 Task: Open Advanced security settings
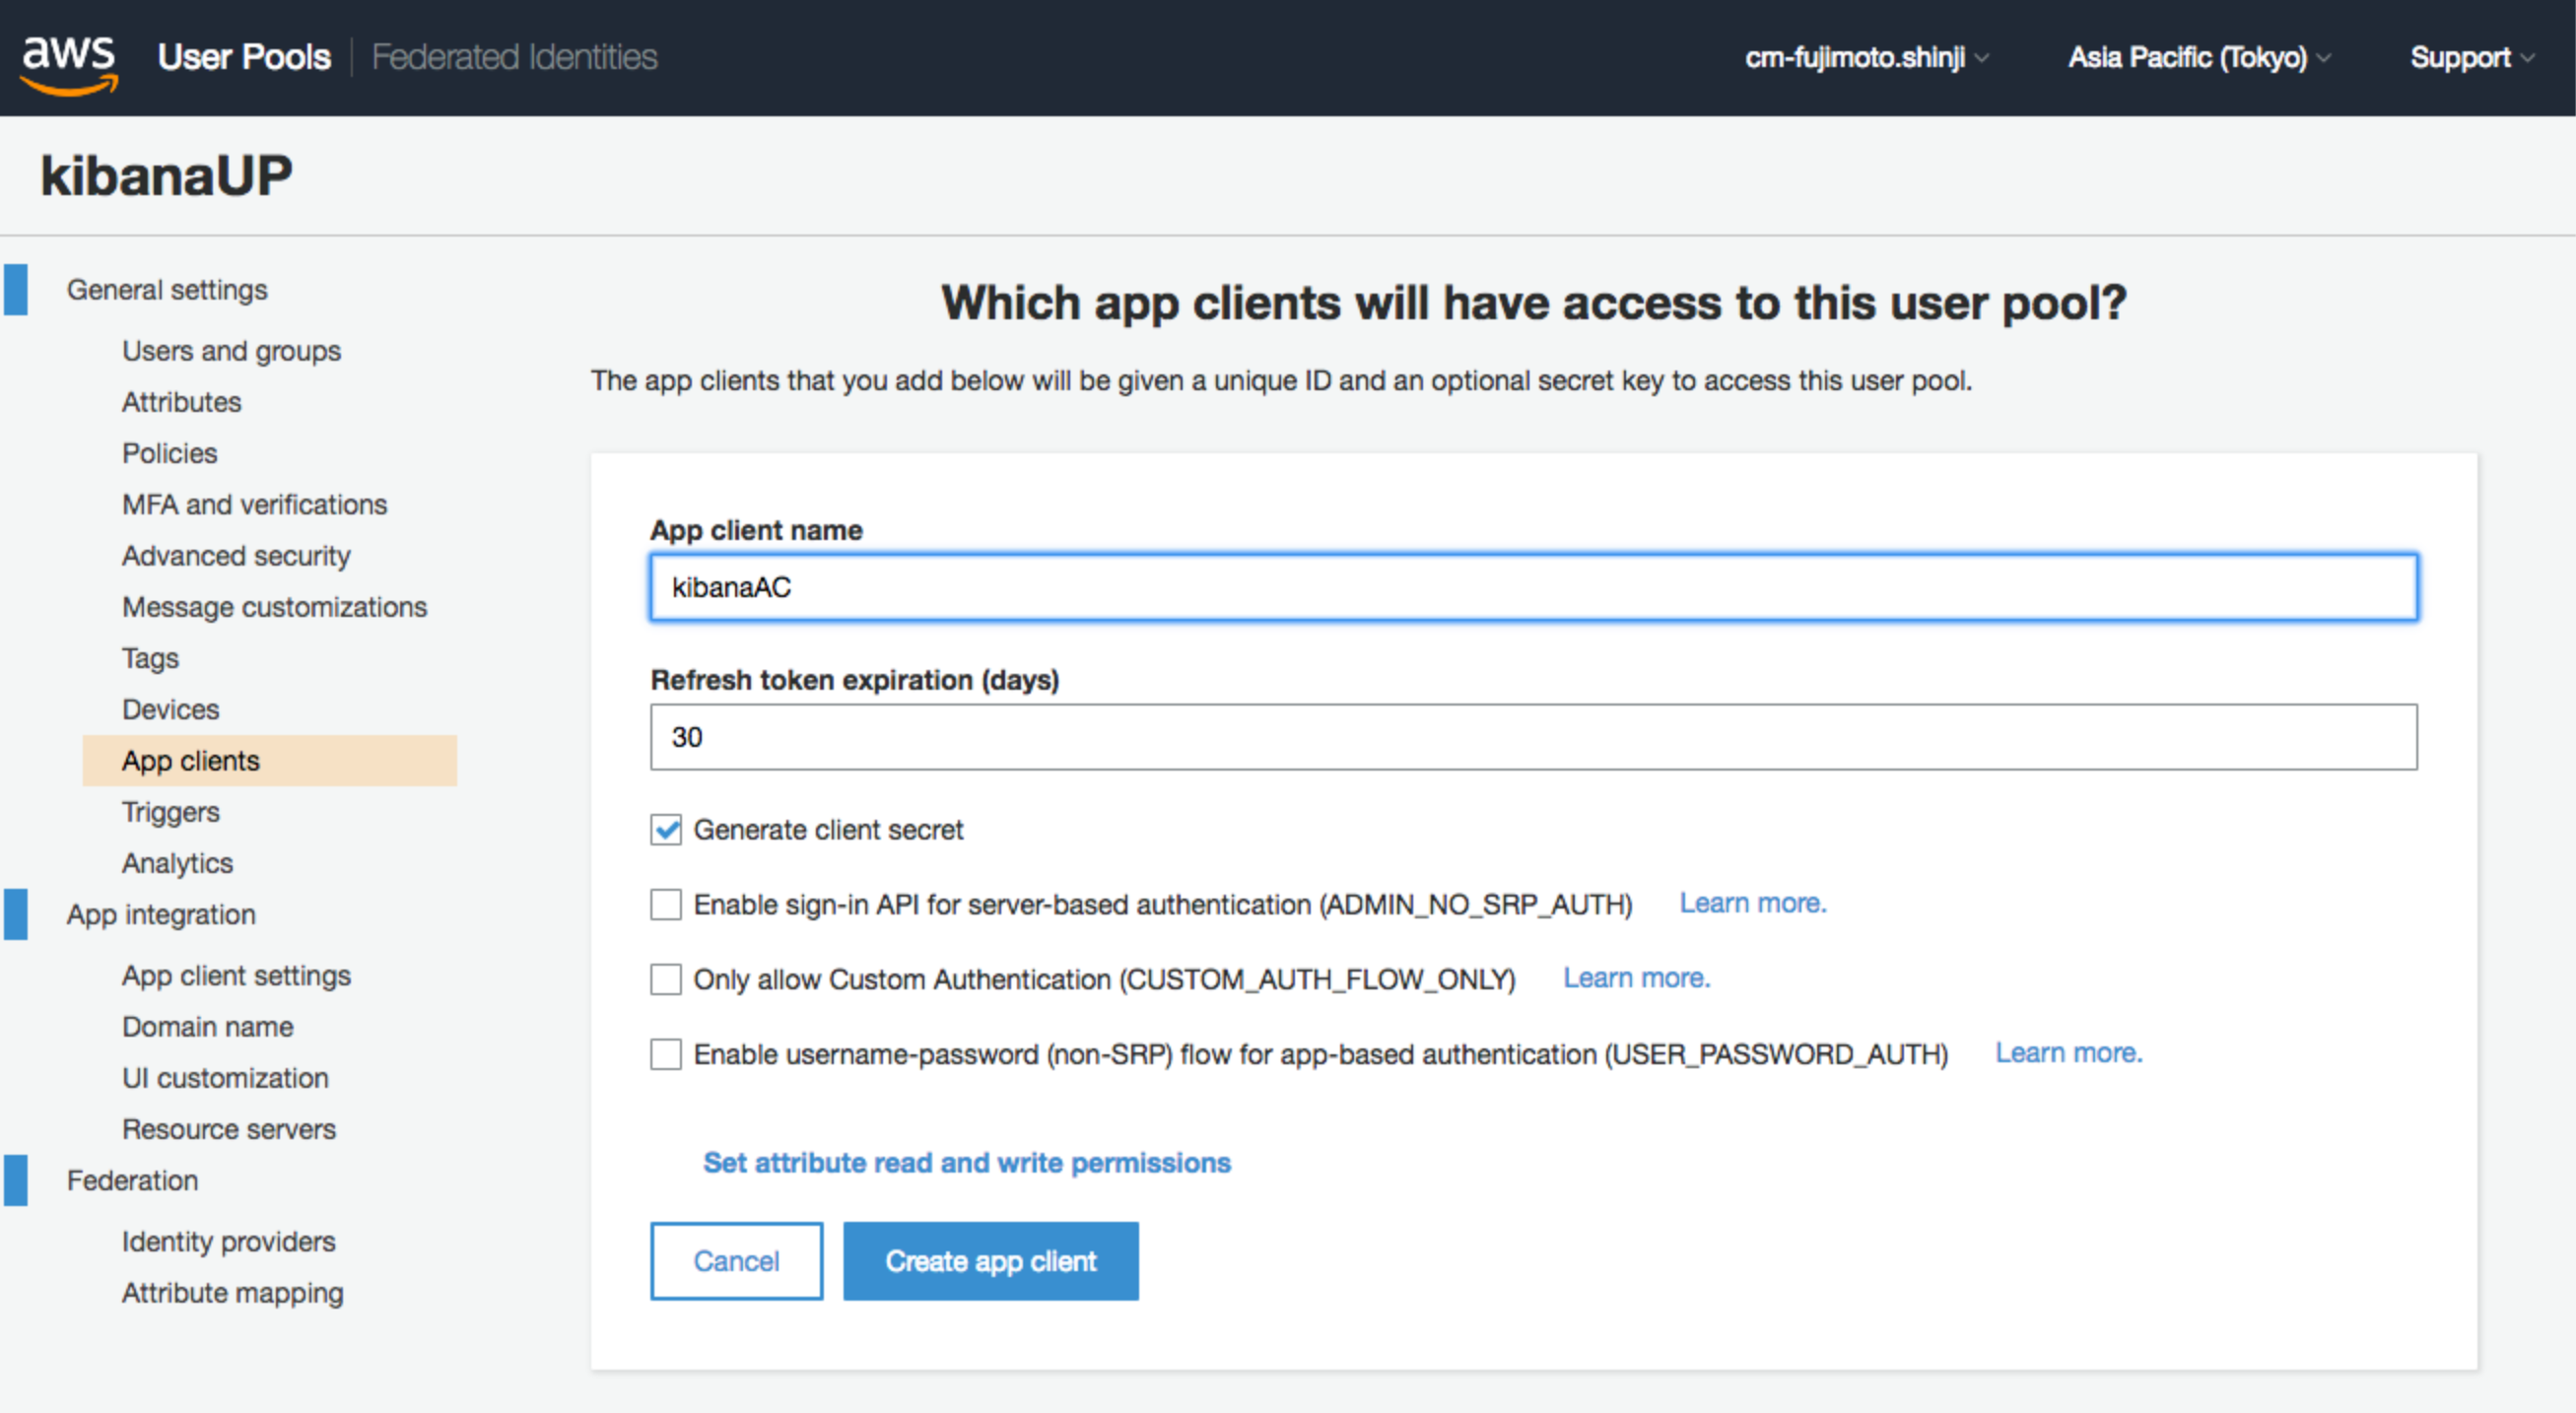[236, 556]
